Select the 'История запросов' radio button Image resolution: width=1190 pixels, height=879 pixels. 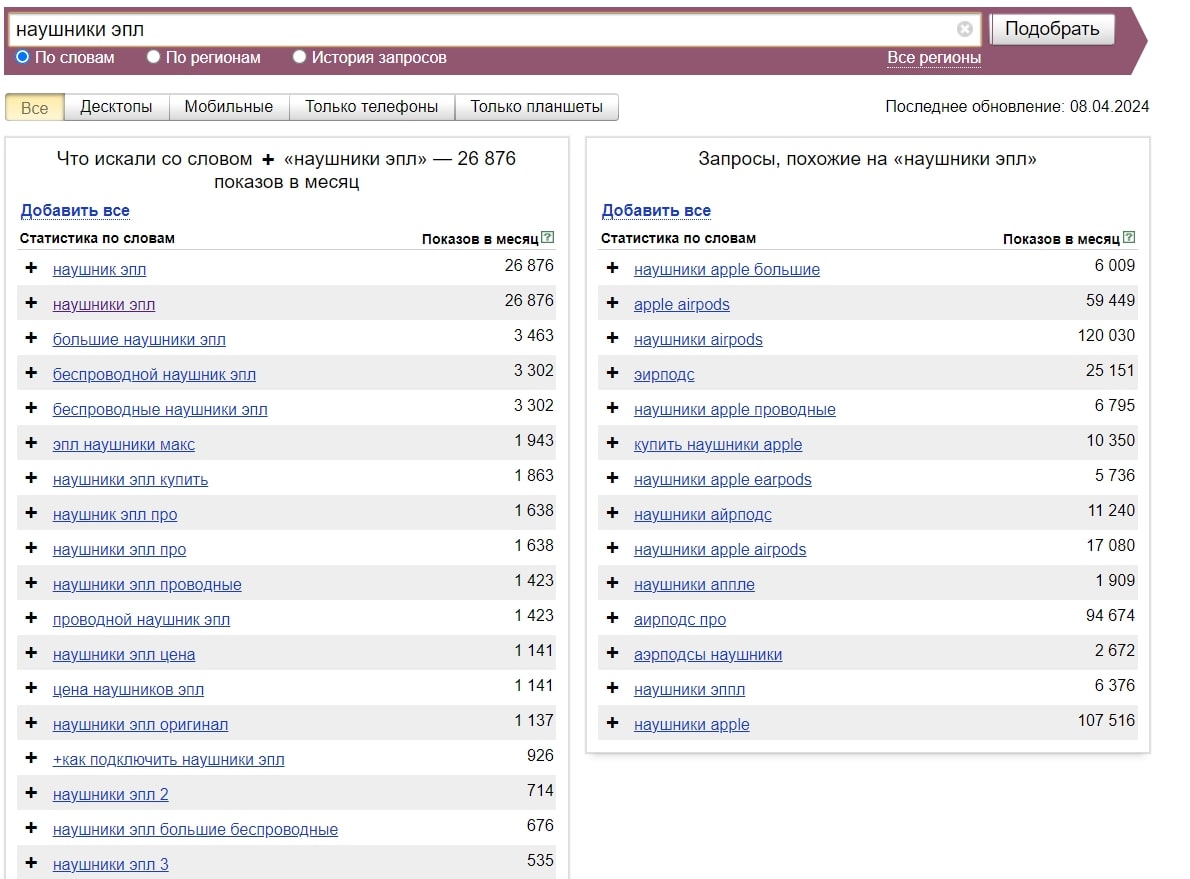(x=300, y=57)
